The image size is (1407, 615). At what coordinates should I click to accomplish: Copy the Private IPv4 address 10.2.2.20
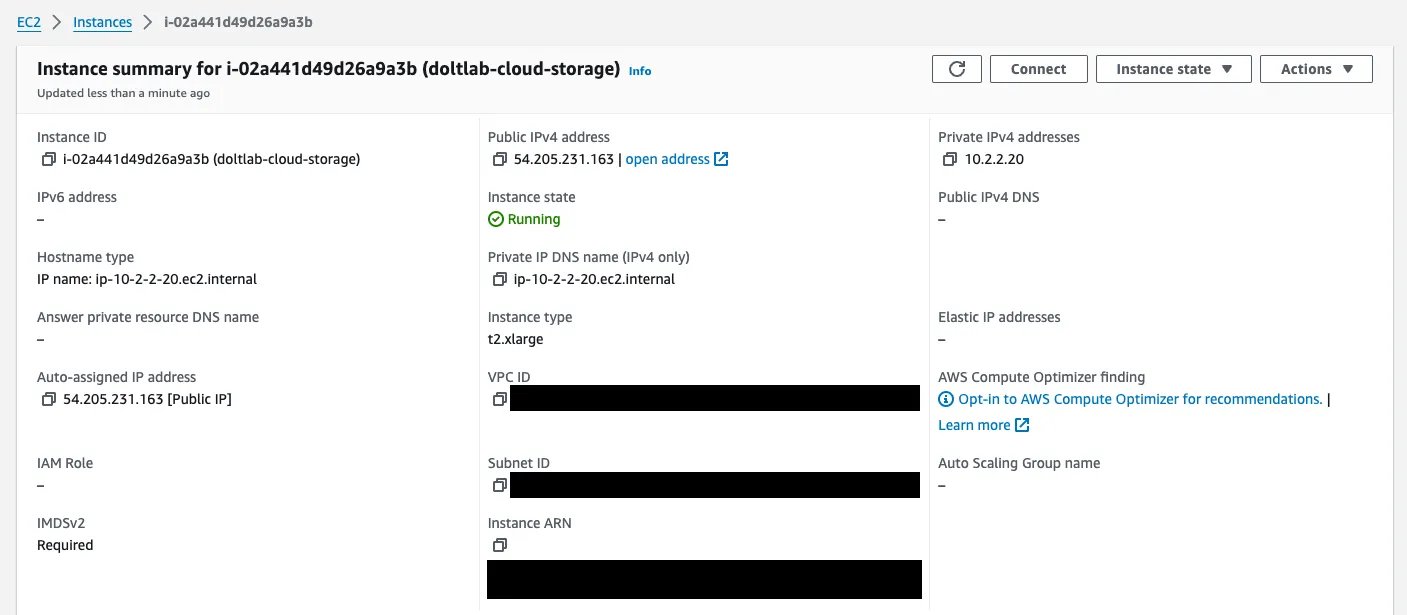click(949, 159)
